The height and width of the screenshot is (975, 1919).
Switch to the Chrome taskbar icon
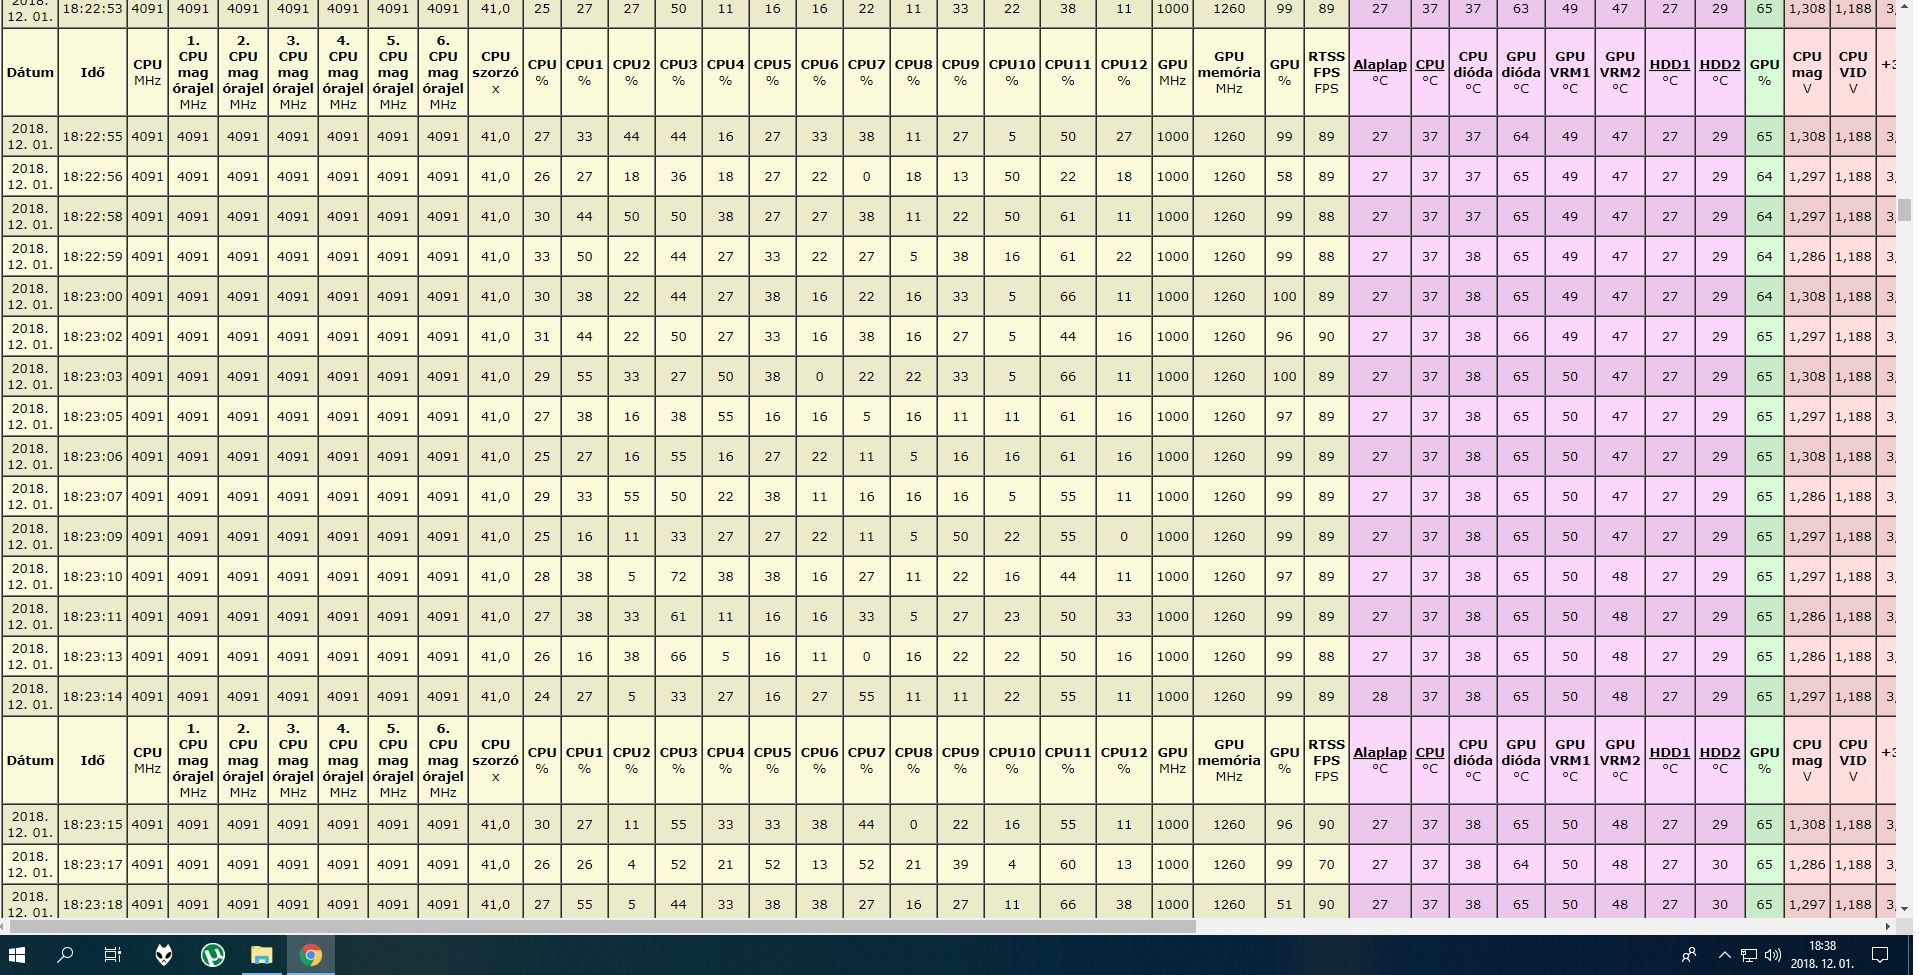point(310,955)
